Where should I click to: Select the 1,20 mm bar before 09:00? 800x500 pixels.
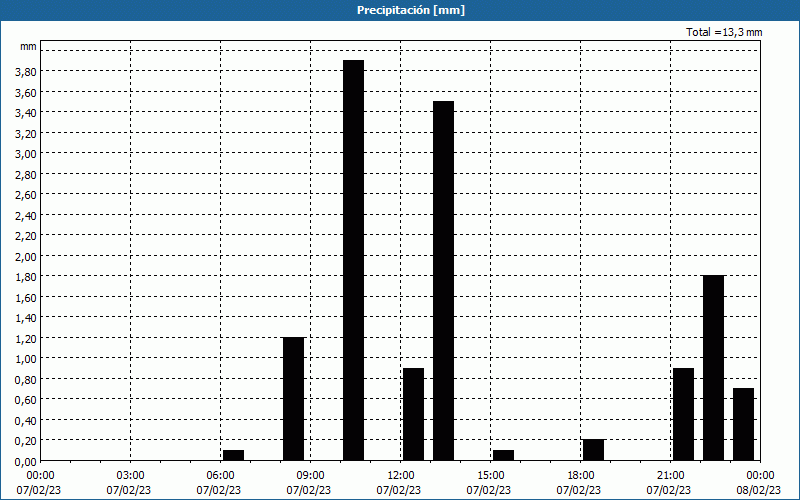point(293,399)
